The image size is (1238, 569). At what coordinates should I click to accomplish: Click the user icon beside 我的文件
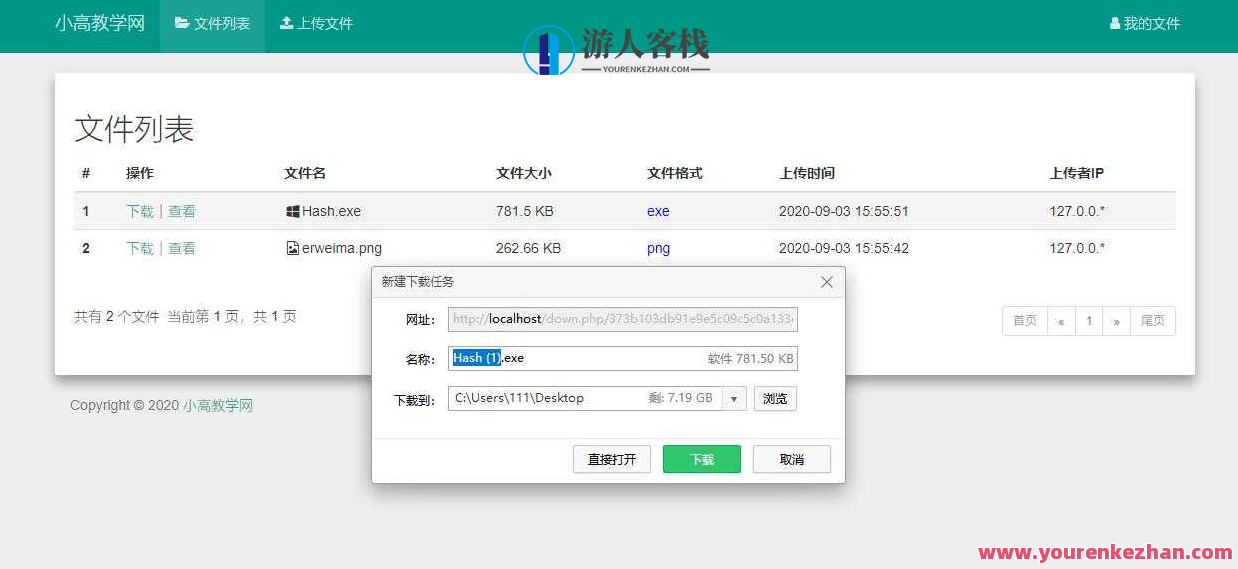click(x=1115, y=23)
